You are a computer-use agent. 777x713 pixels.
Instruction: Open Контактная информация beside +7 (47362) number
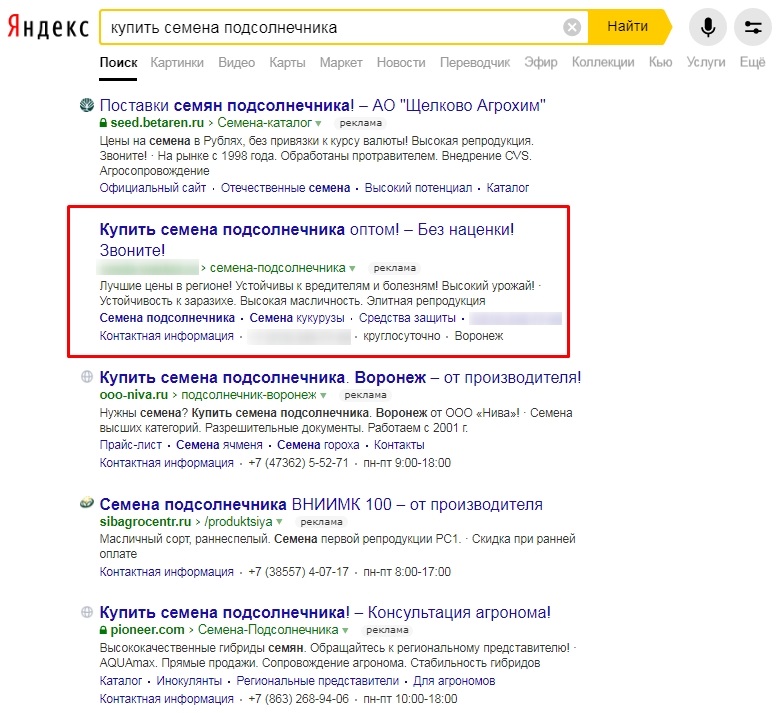click(166, 462)
